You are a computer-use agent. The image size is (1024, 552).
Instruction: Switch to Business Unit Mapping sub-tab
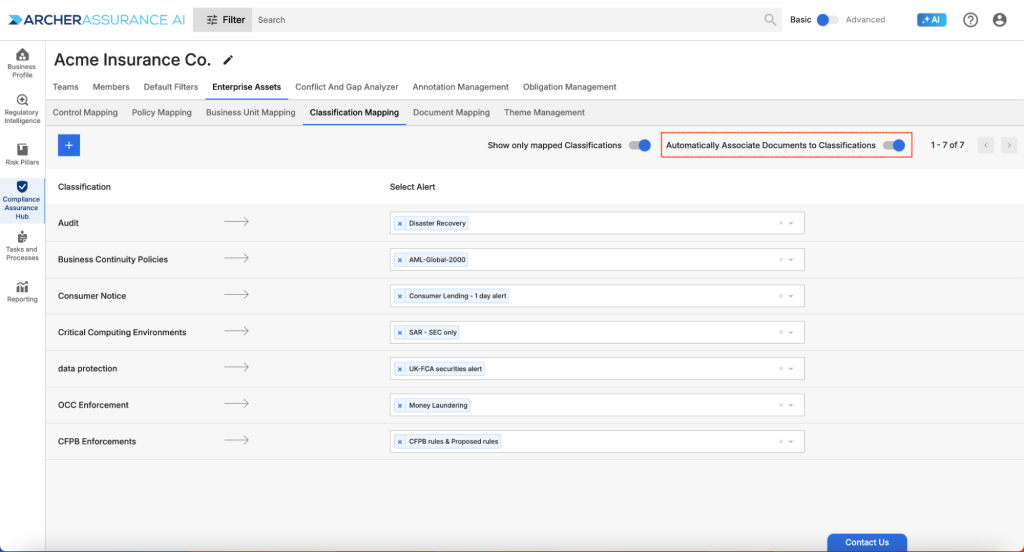click(251, 112)
